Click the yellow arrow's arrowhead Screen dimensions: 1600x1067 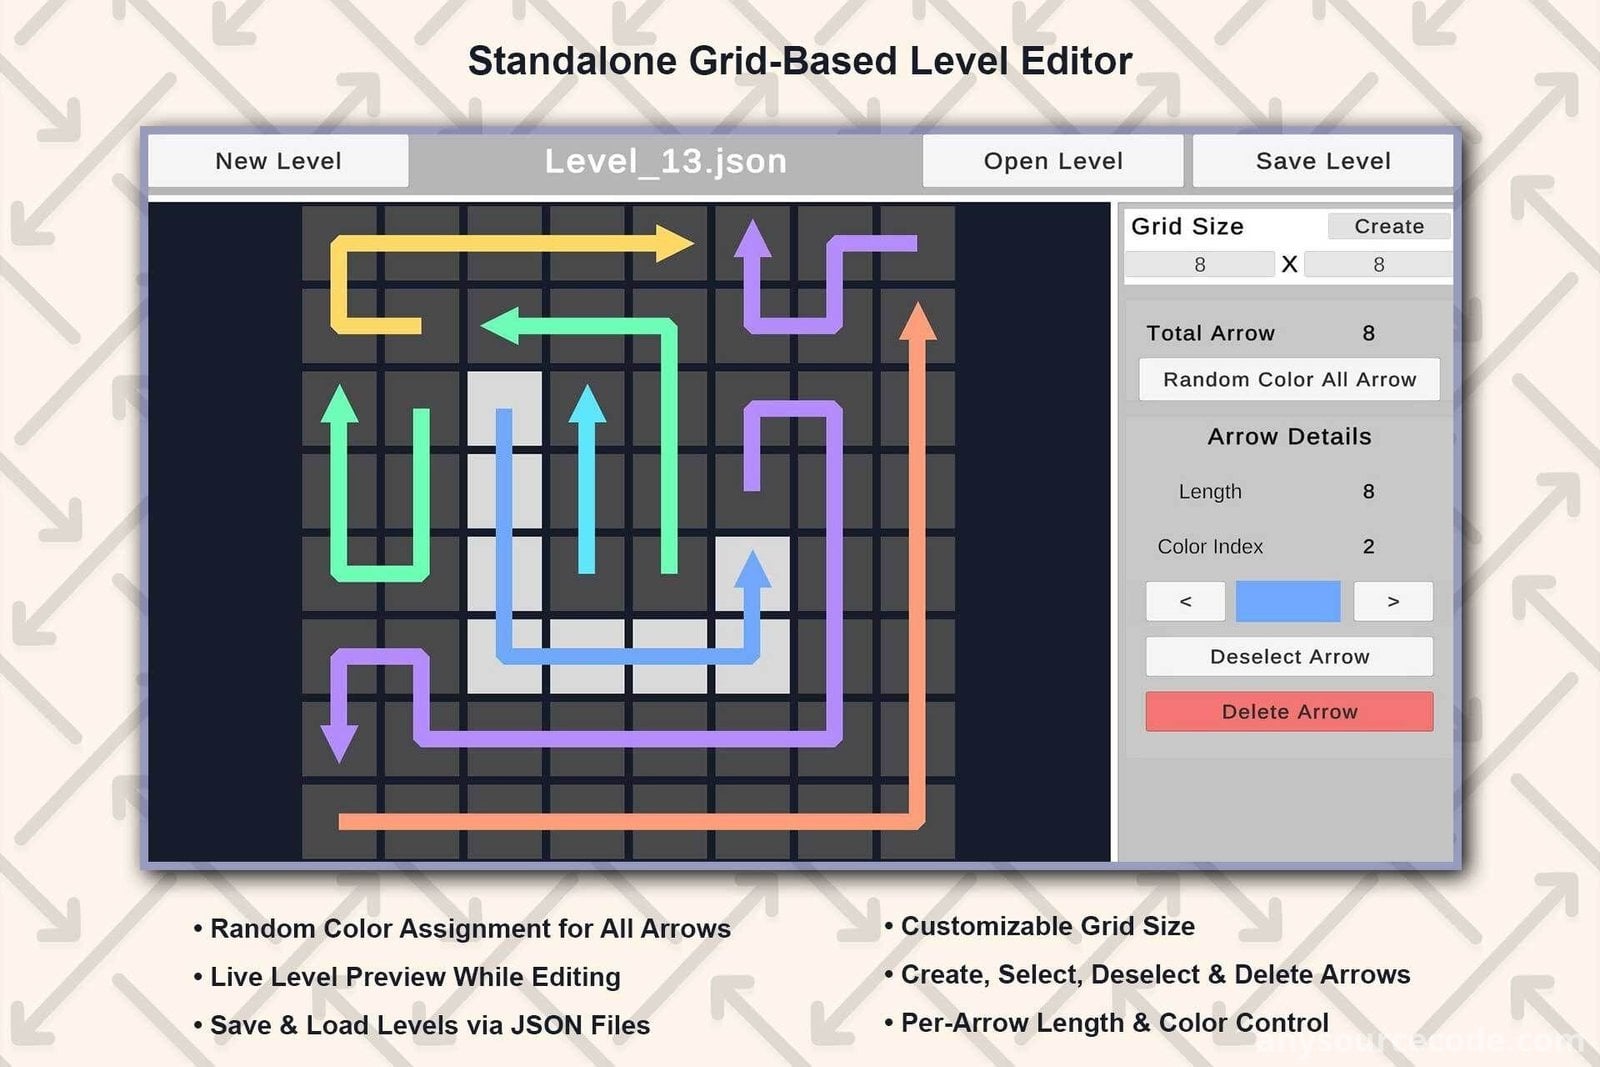click(675, 243)
